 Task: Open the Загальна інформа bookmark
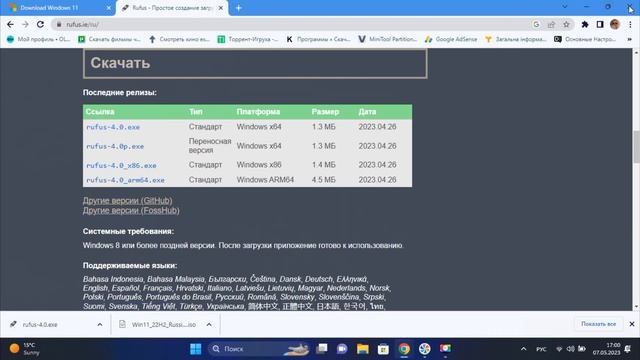tap(516, 39)
